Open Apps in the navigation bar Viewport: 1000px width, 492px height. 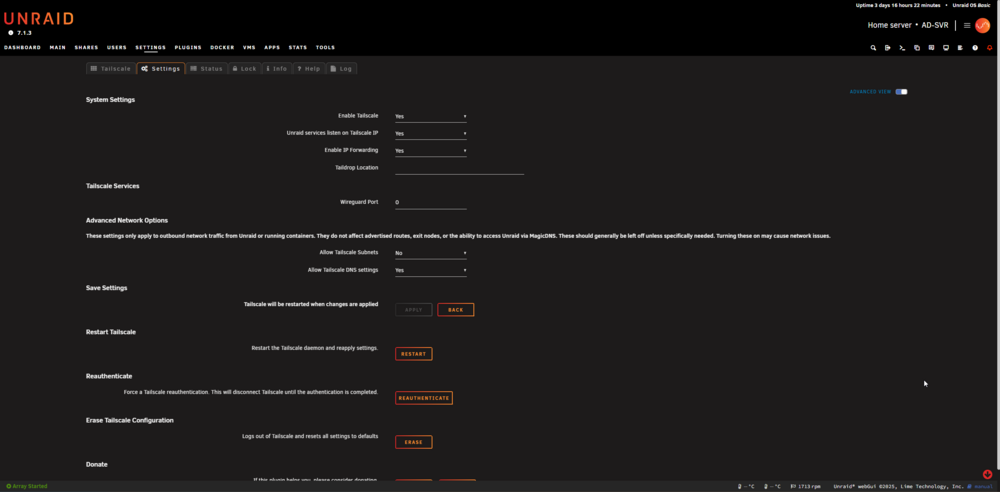(272, 48)
